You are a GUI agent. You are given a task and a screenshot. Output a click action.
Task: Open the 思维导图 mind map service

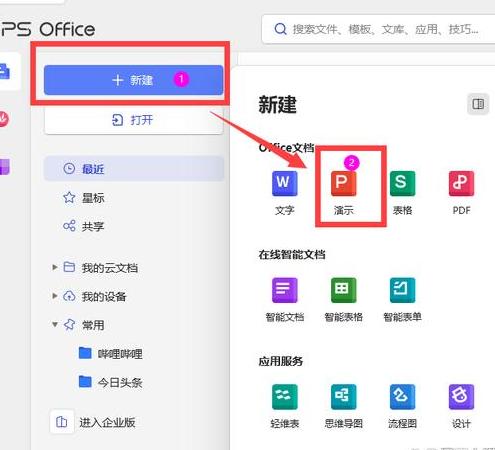point(343,406)
